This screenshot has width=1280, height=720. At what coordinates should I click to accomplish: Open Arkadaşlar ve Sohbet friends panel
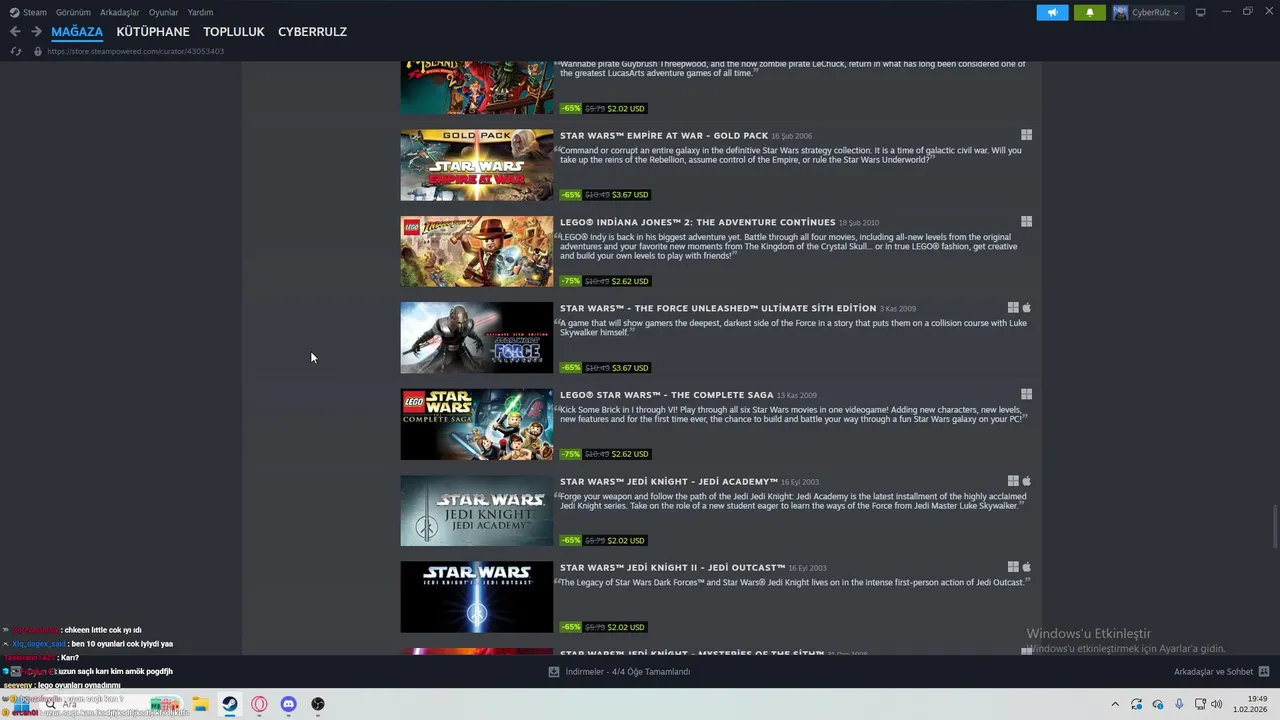tap(1221, 672)
